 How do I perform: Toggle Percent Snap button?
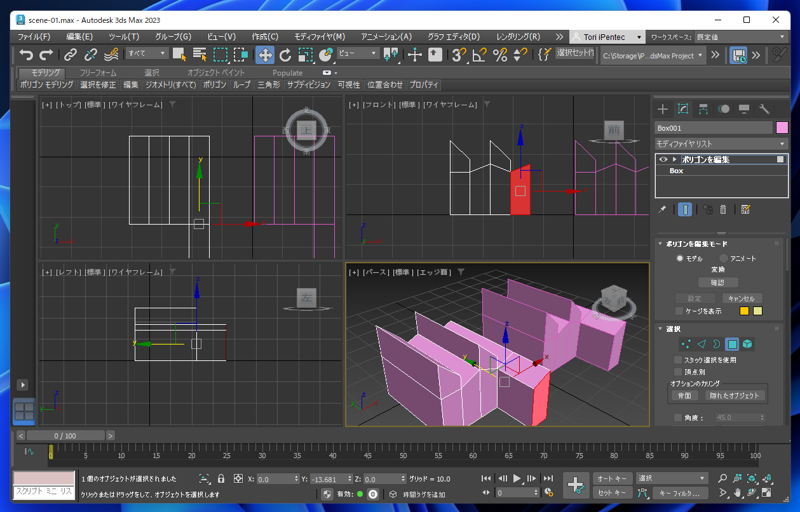500,55
